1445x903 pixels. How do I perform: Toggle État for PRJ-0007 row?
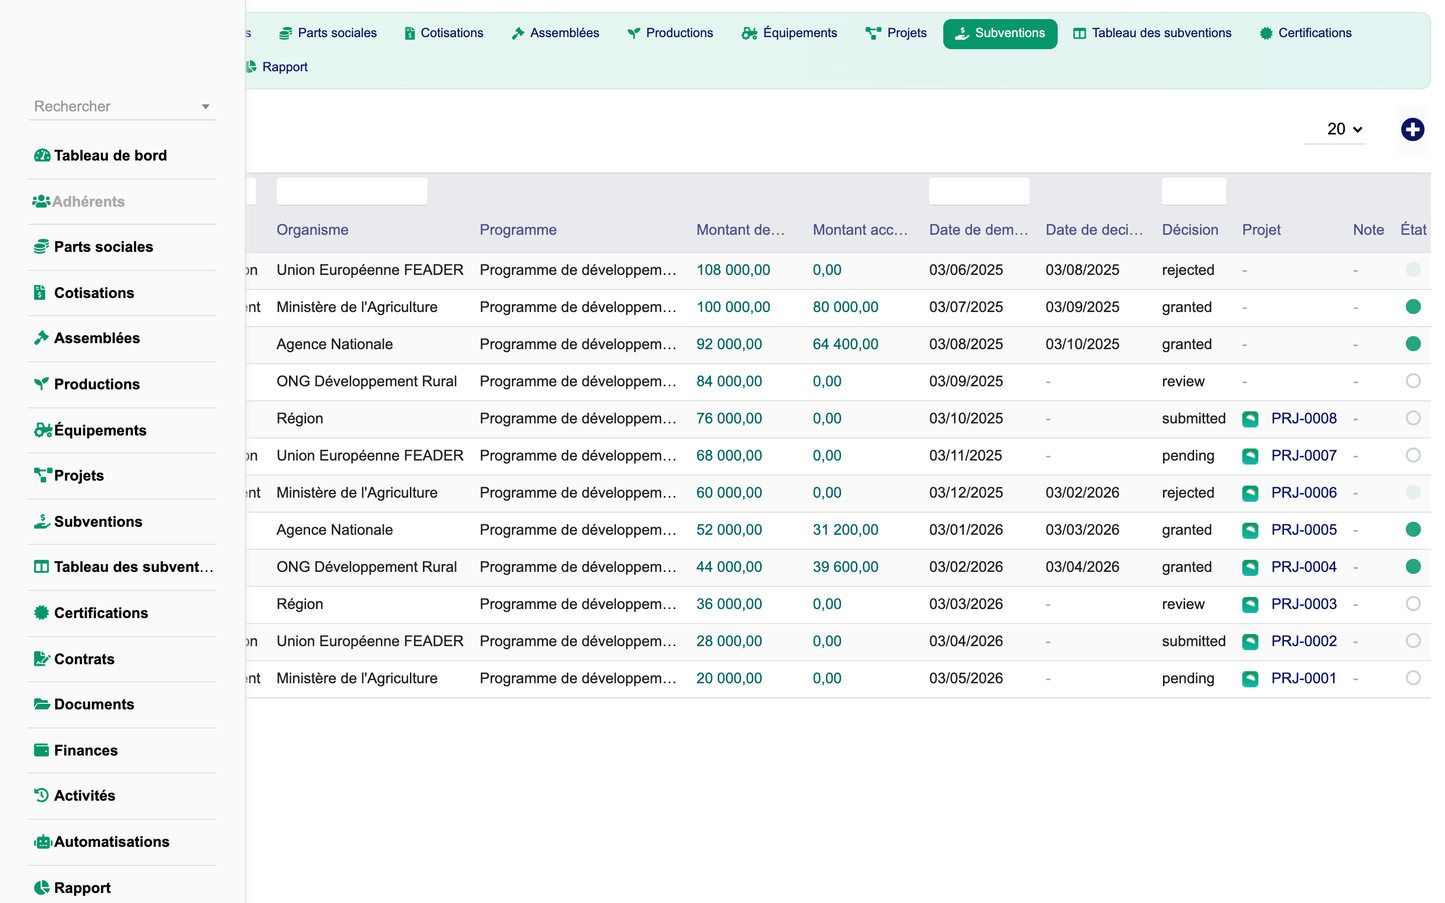(1413, 455)
